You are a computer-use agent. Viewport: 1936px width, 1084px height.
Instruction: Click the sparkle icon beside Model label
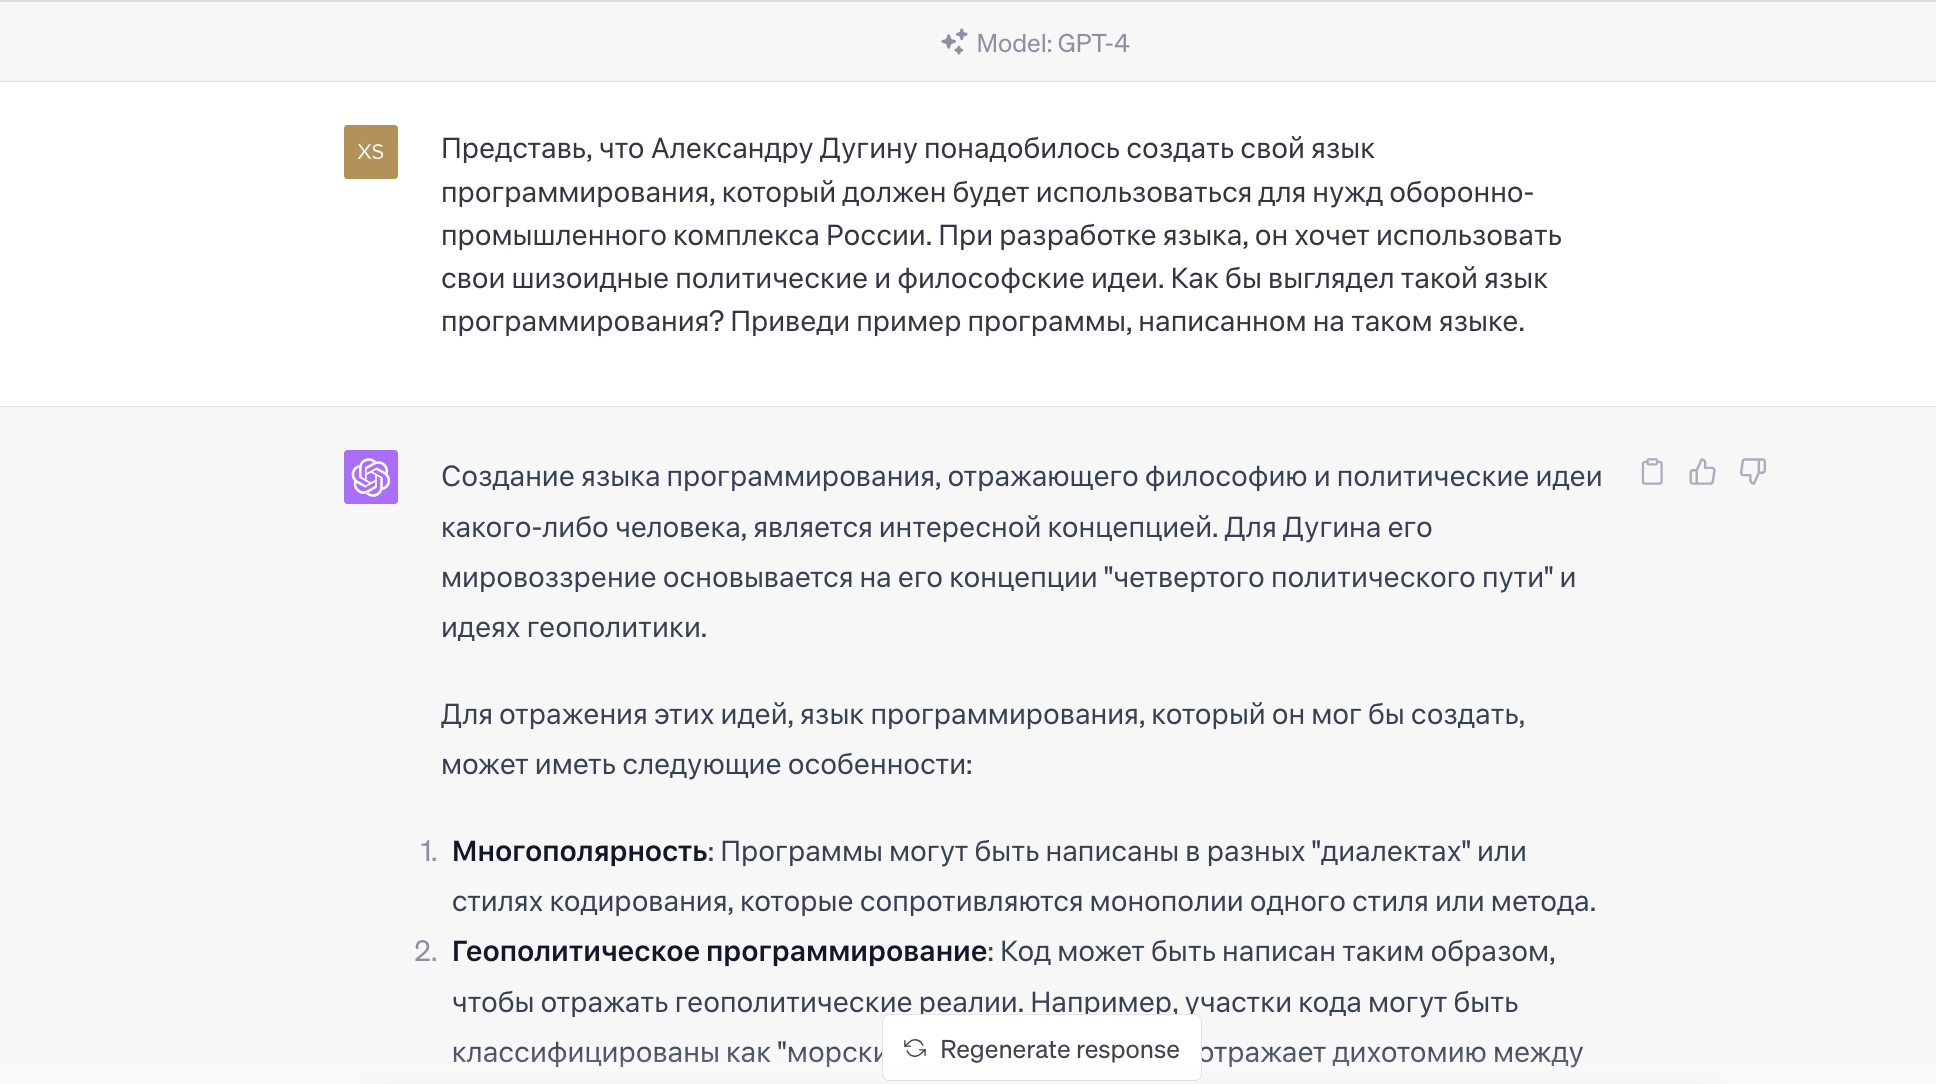coord(953,42)
